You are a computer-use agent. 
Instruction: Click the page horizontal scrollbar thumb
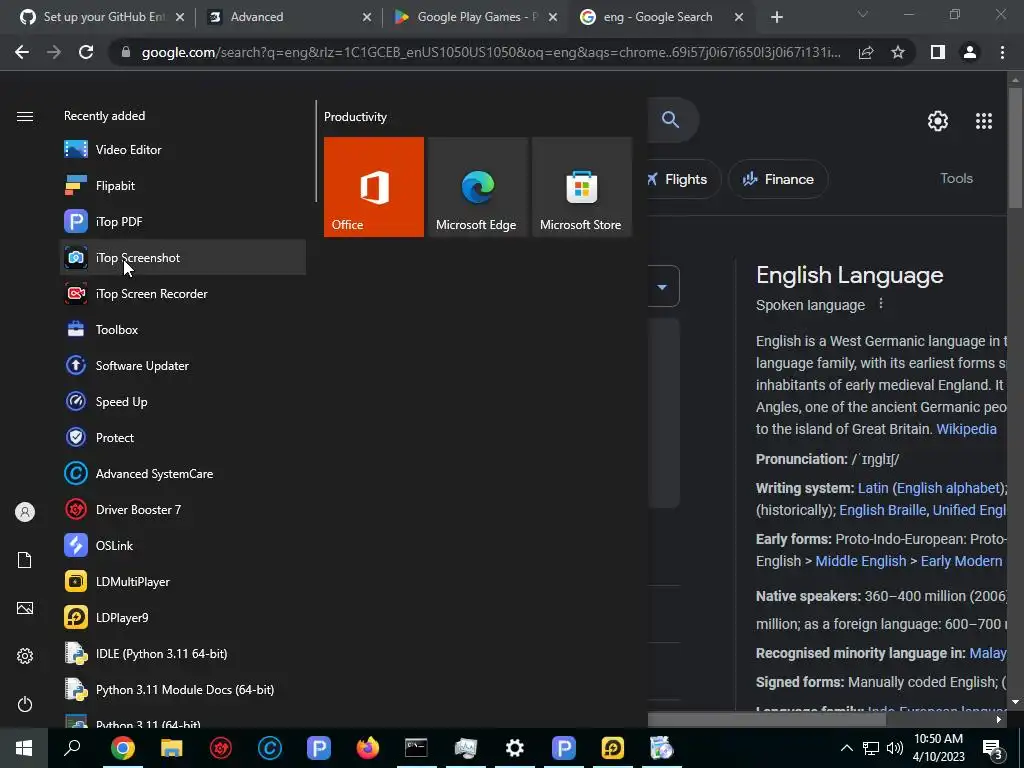(x=767, y=720)
